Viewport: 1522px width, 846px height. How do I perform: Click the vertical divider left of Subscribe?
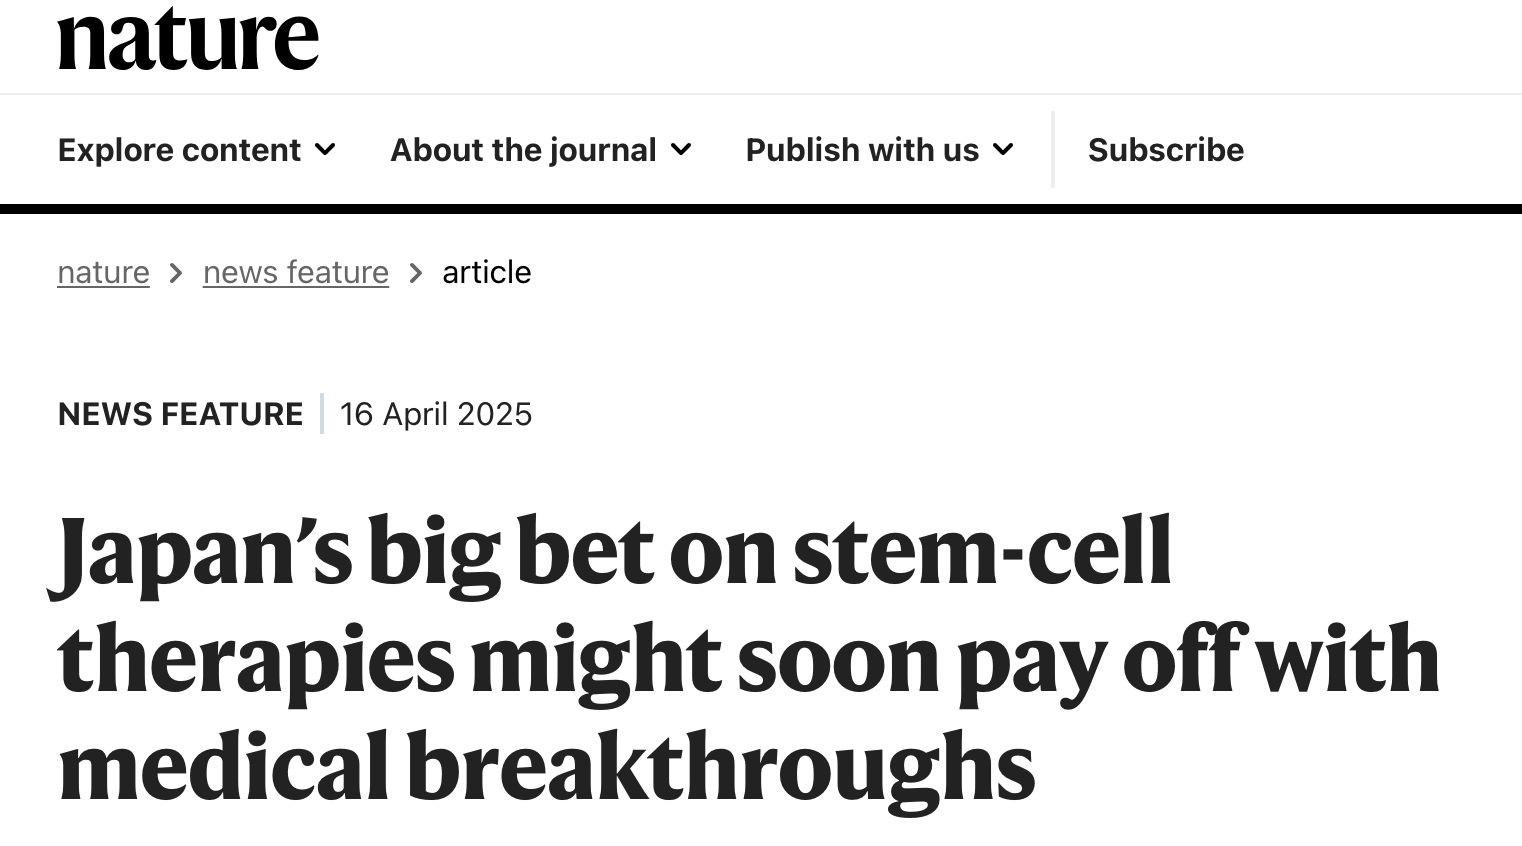point(1053,150)
